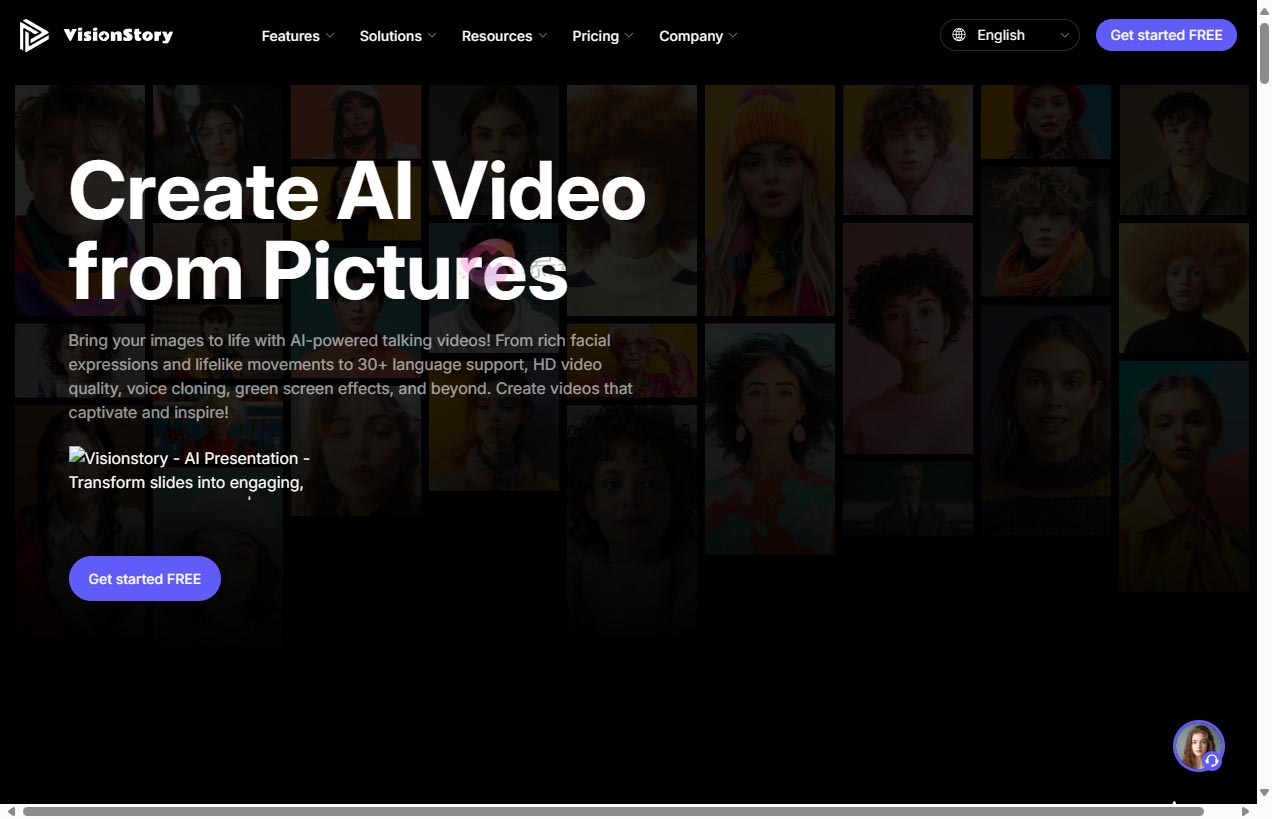Expand the chevron beside Company
Screen dimensions: 1272x819
733,36
